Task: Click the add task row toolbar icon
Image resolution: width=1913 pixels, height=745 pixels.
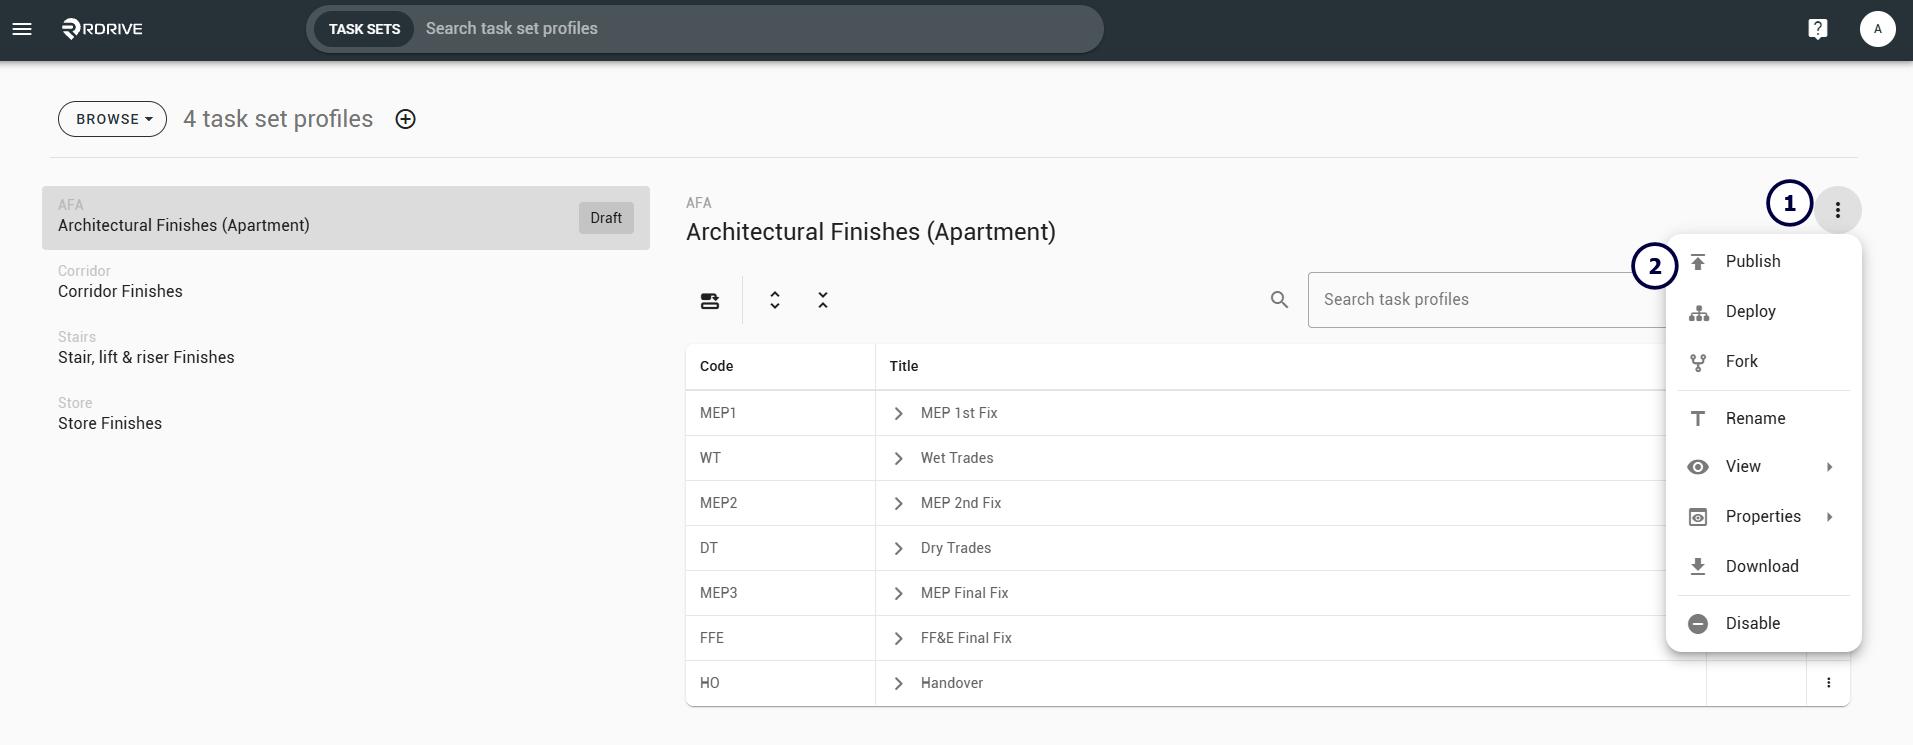Action: [710, 300]
